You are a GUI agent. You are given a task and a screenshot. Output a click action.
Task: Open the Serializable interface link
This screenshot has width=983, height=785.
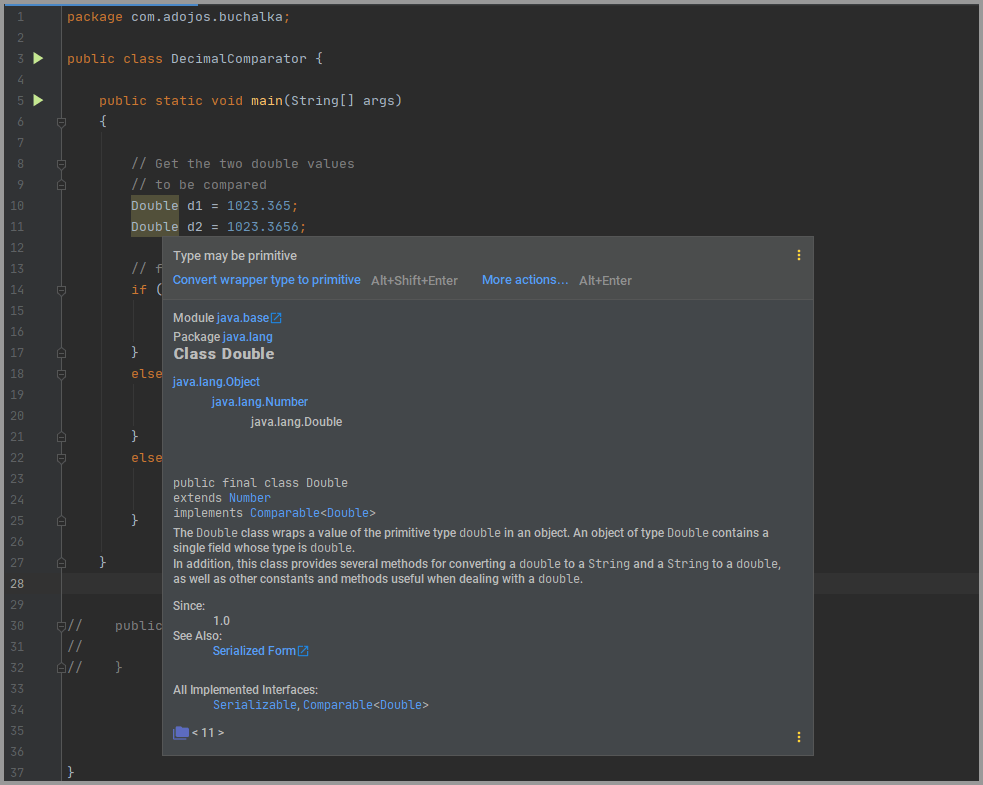tap(254, 705)
